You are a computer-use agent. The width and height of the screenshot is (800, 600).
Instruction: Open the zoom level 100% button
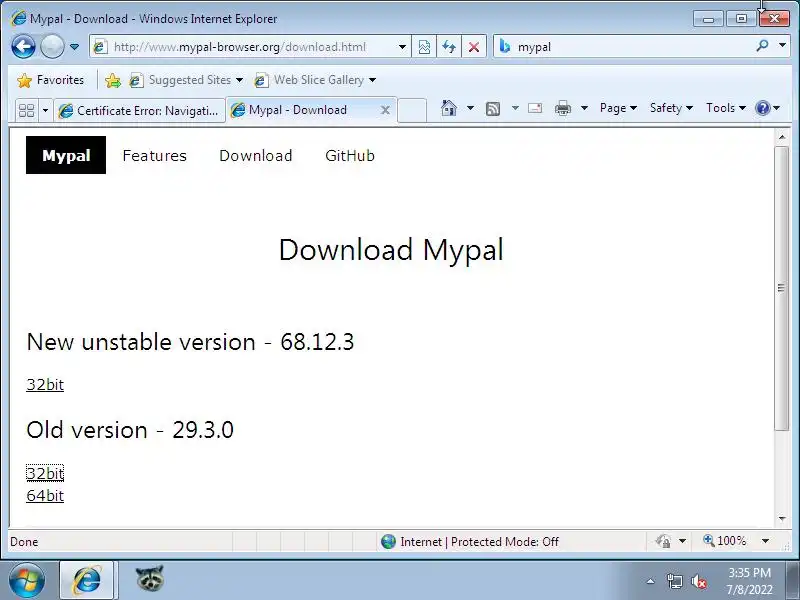(726, 541)
